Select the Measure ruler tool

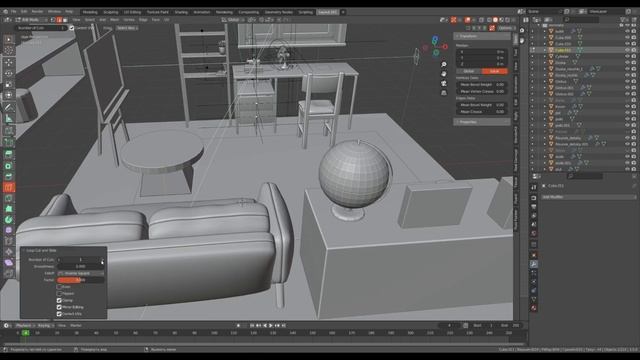9,118
